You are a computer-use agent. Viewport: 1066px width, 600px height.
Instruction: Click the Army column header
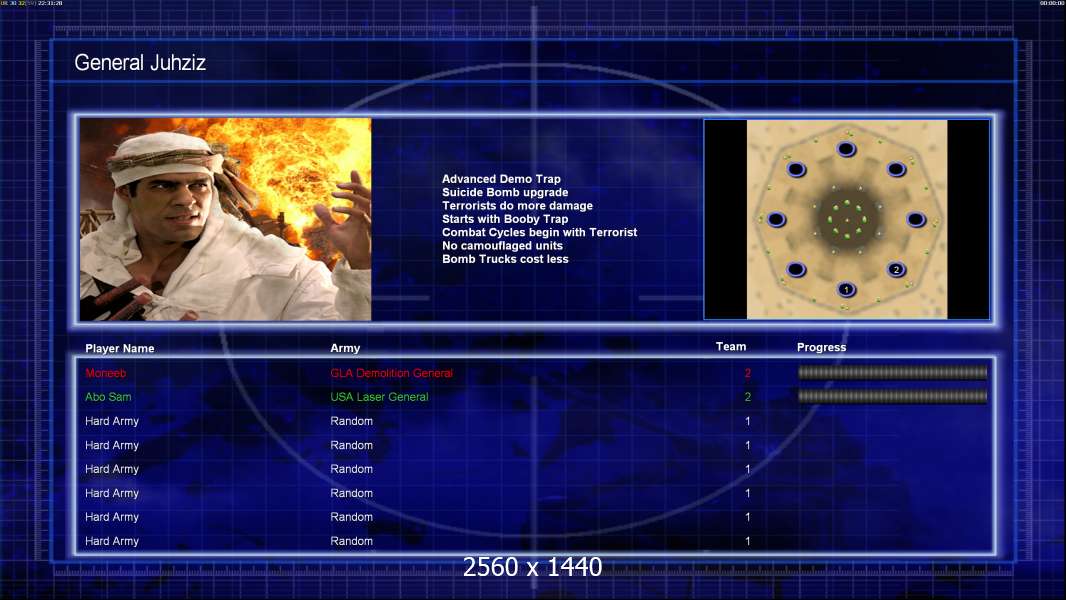coord(345,349)
